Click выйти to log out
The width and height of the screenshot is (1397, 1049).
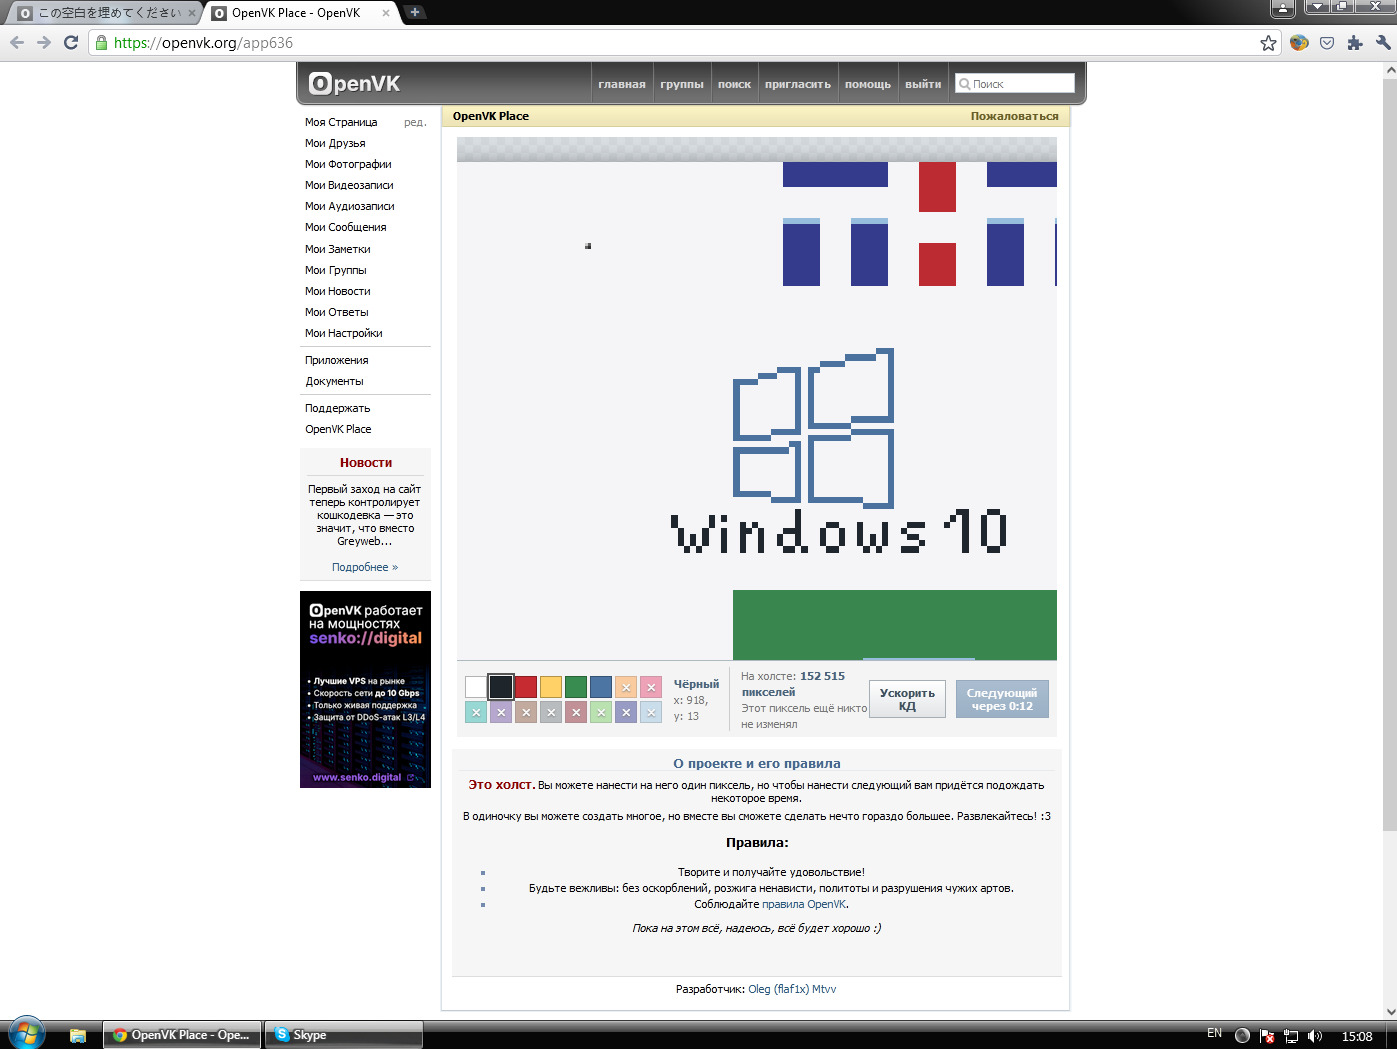(923, 84)
